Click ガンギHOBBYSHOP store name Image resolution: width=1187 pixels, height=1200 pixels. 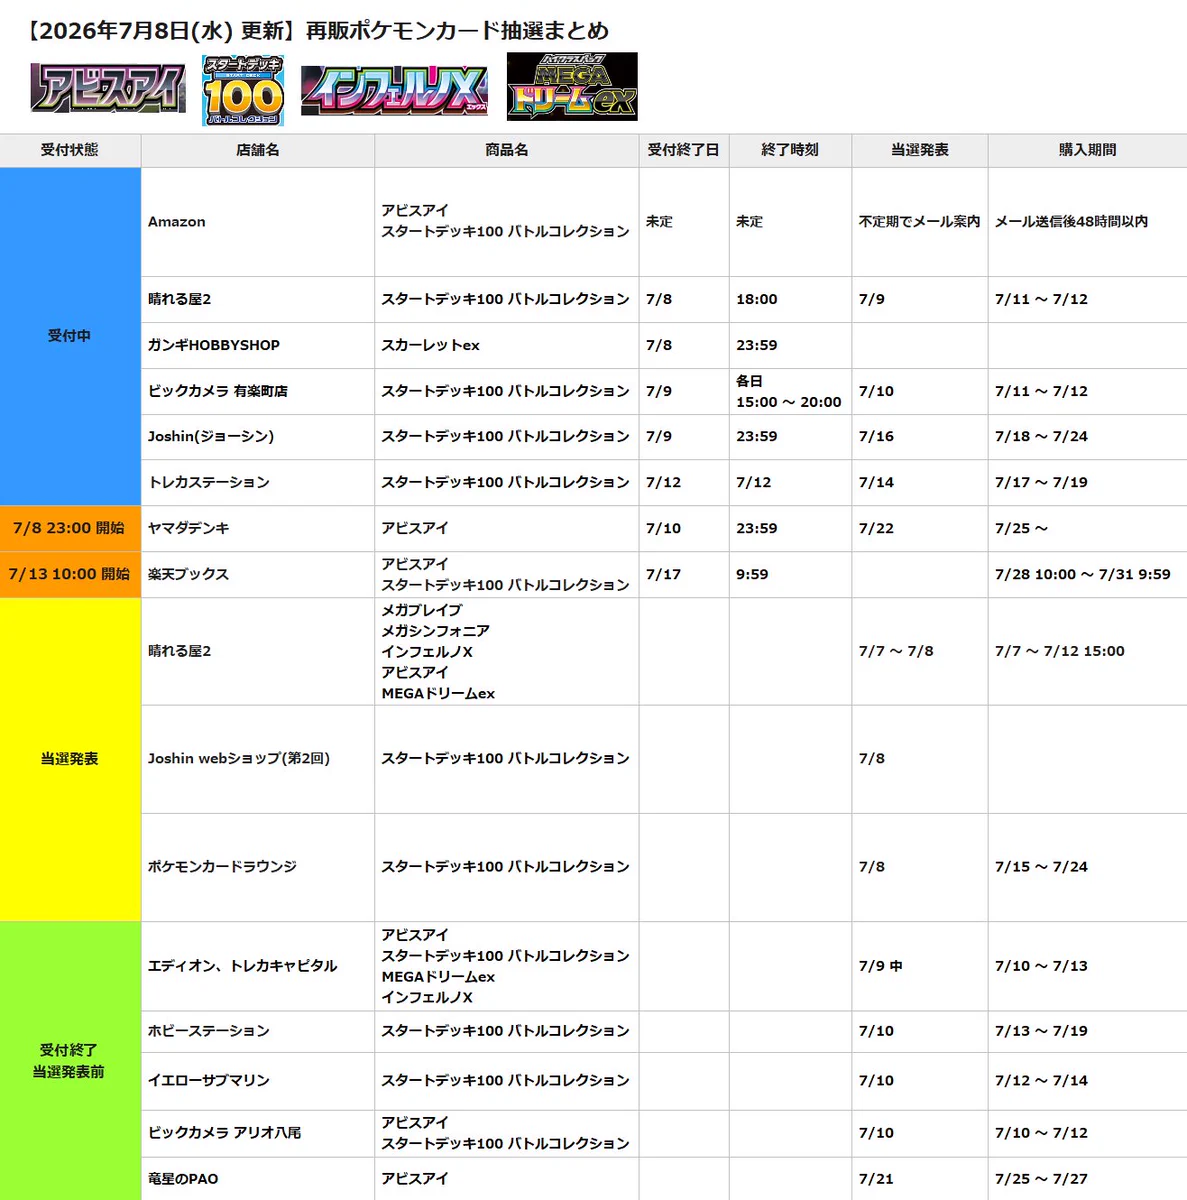[x=214, y=345]
